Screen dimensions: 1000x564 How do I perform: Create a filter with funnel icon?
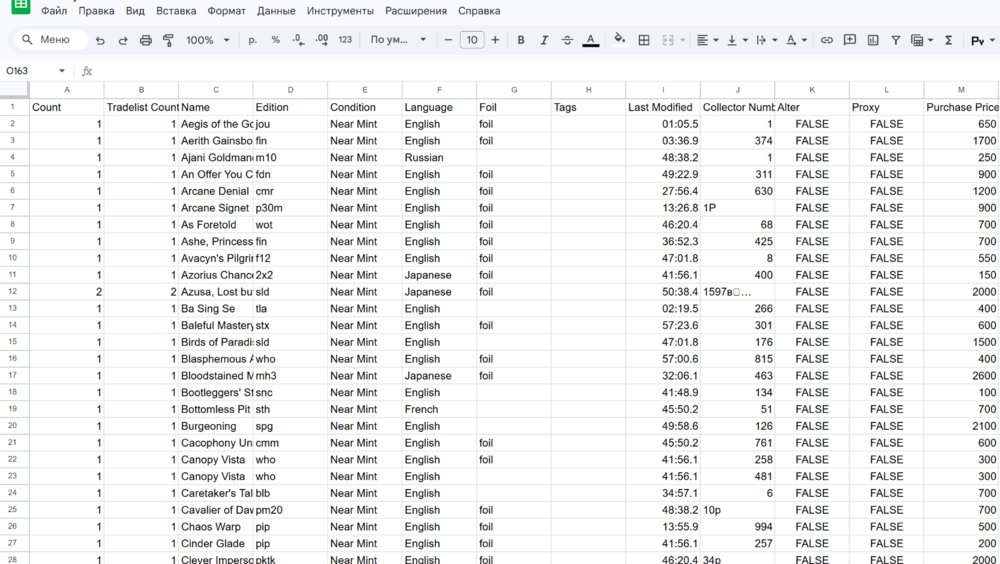[x=896, y=40]
